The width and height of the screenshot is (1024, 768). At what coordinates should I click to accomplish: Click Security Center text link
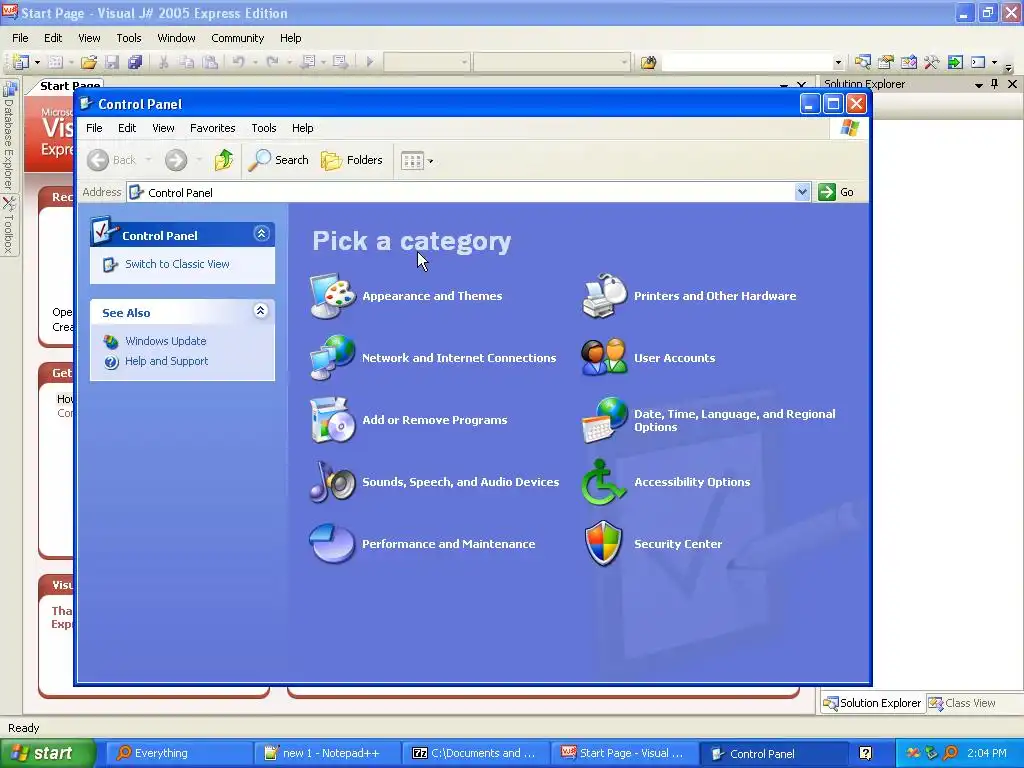pos(678,544)
